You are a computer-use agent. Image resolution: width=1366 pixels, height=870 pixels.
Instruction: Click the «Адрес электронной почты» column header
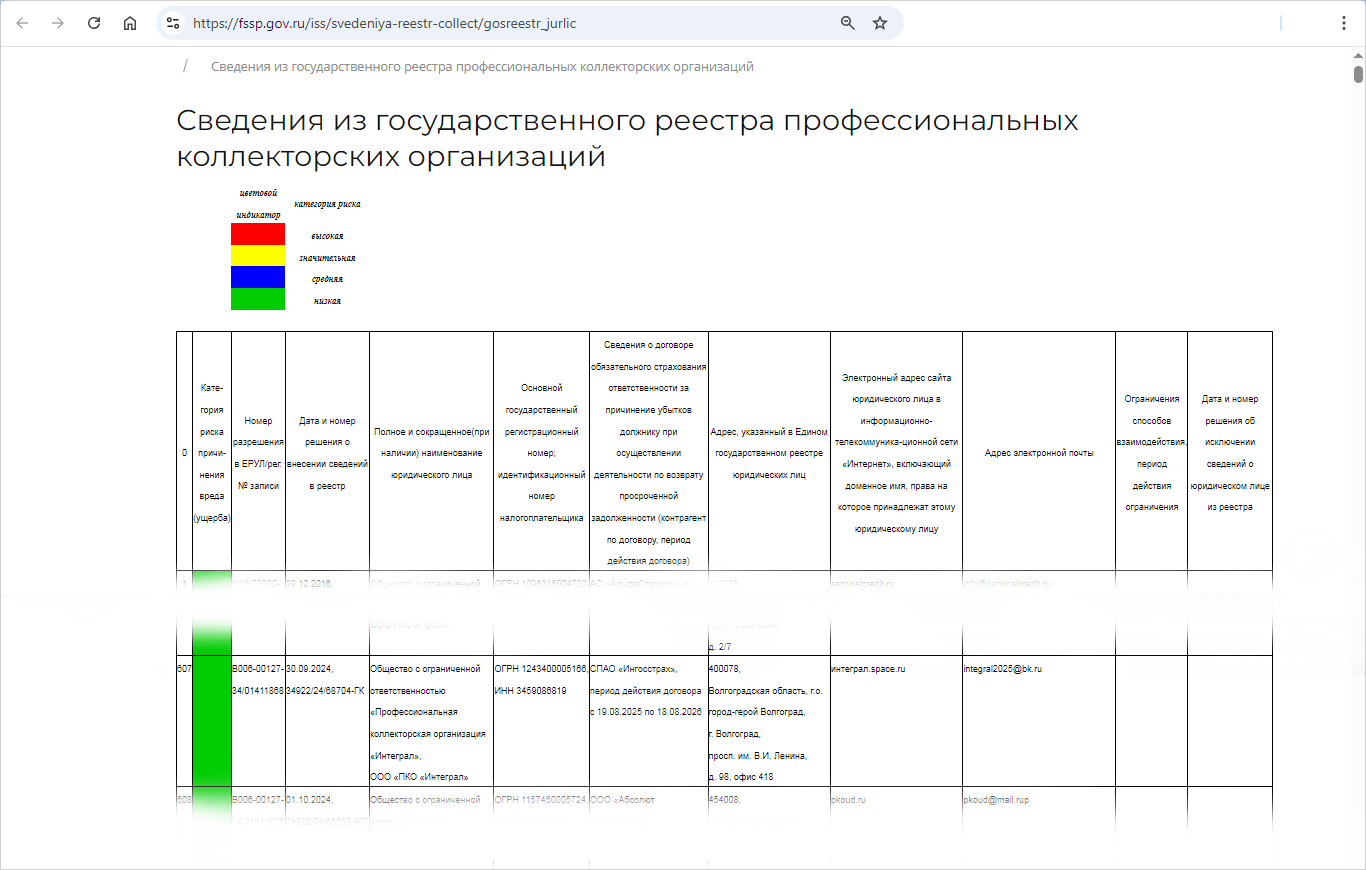coord(1038,453)
